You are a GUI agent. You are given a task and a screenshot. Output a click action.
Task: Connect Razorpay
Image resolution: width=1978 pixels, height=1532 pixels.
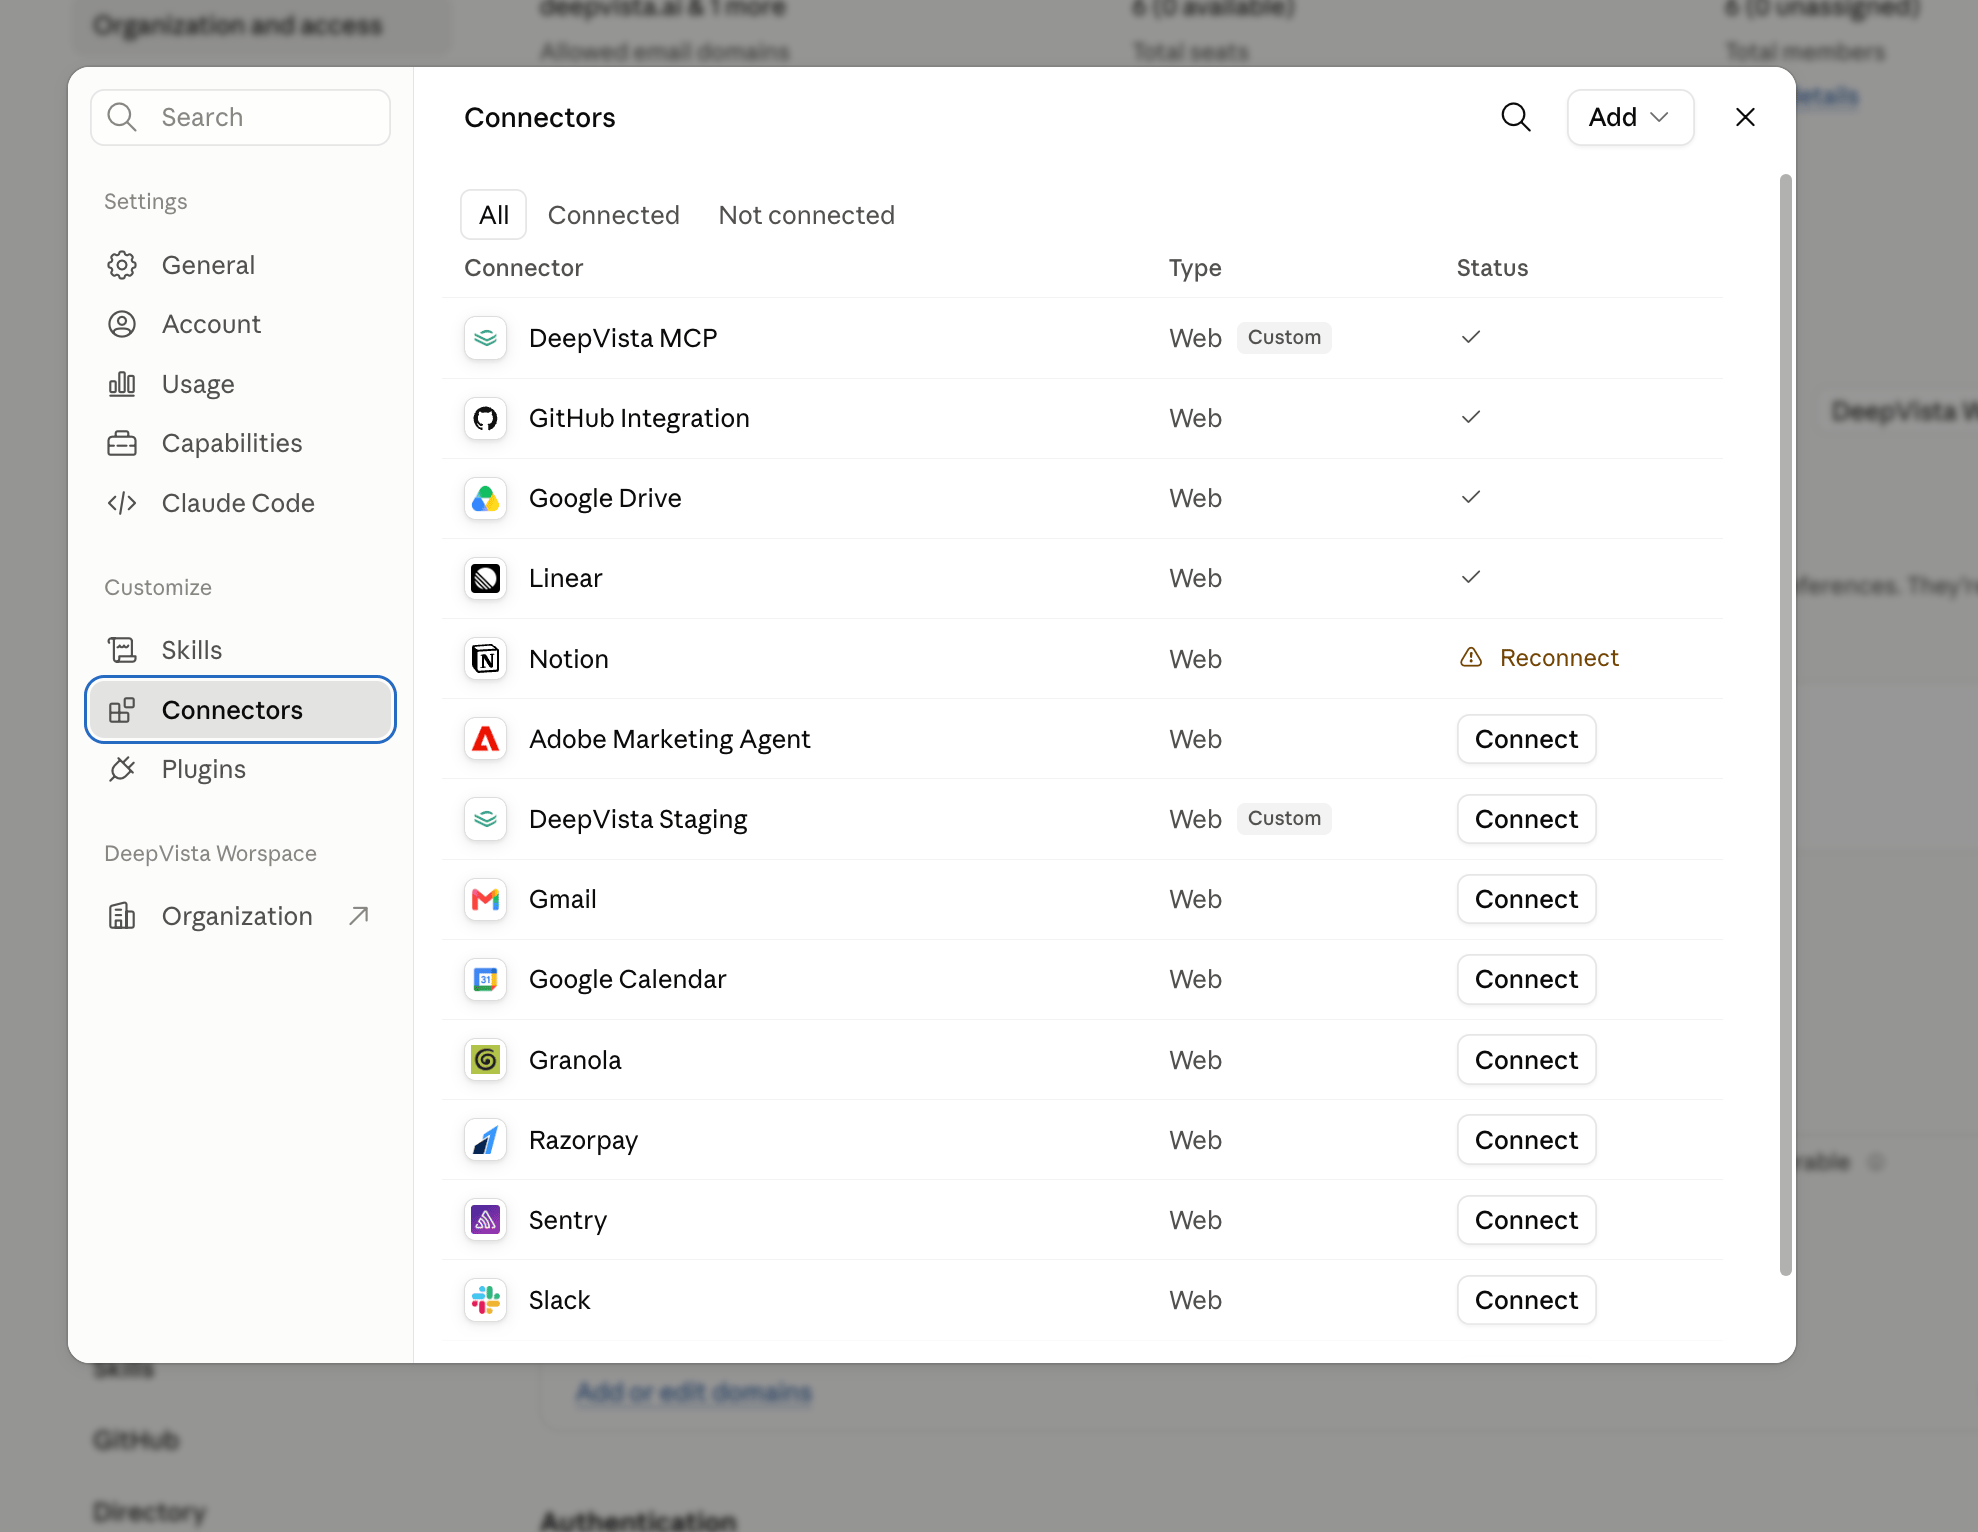[x=1526, y=1140]
